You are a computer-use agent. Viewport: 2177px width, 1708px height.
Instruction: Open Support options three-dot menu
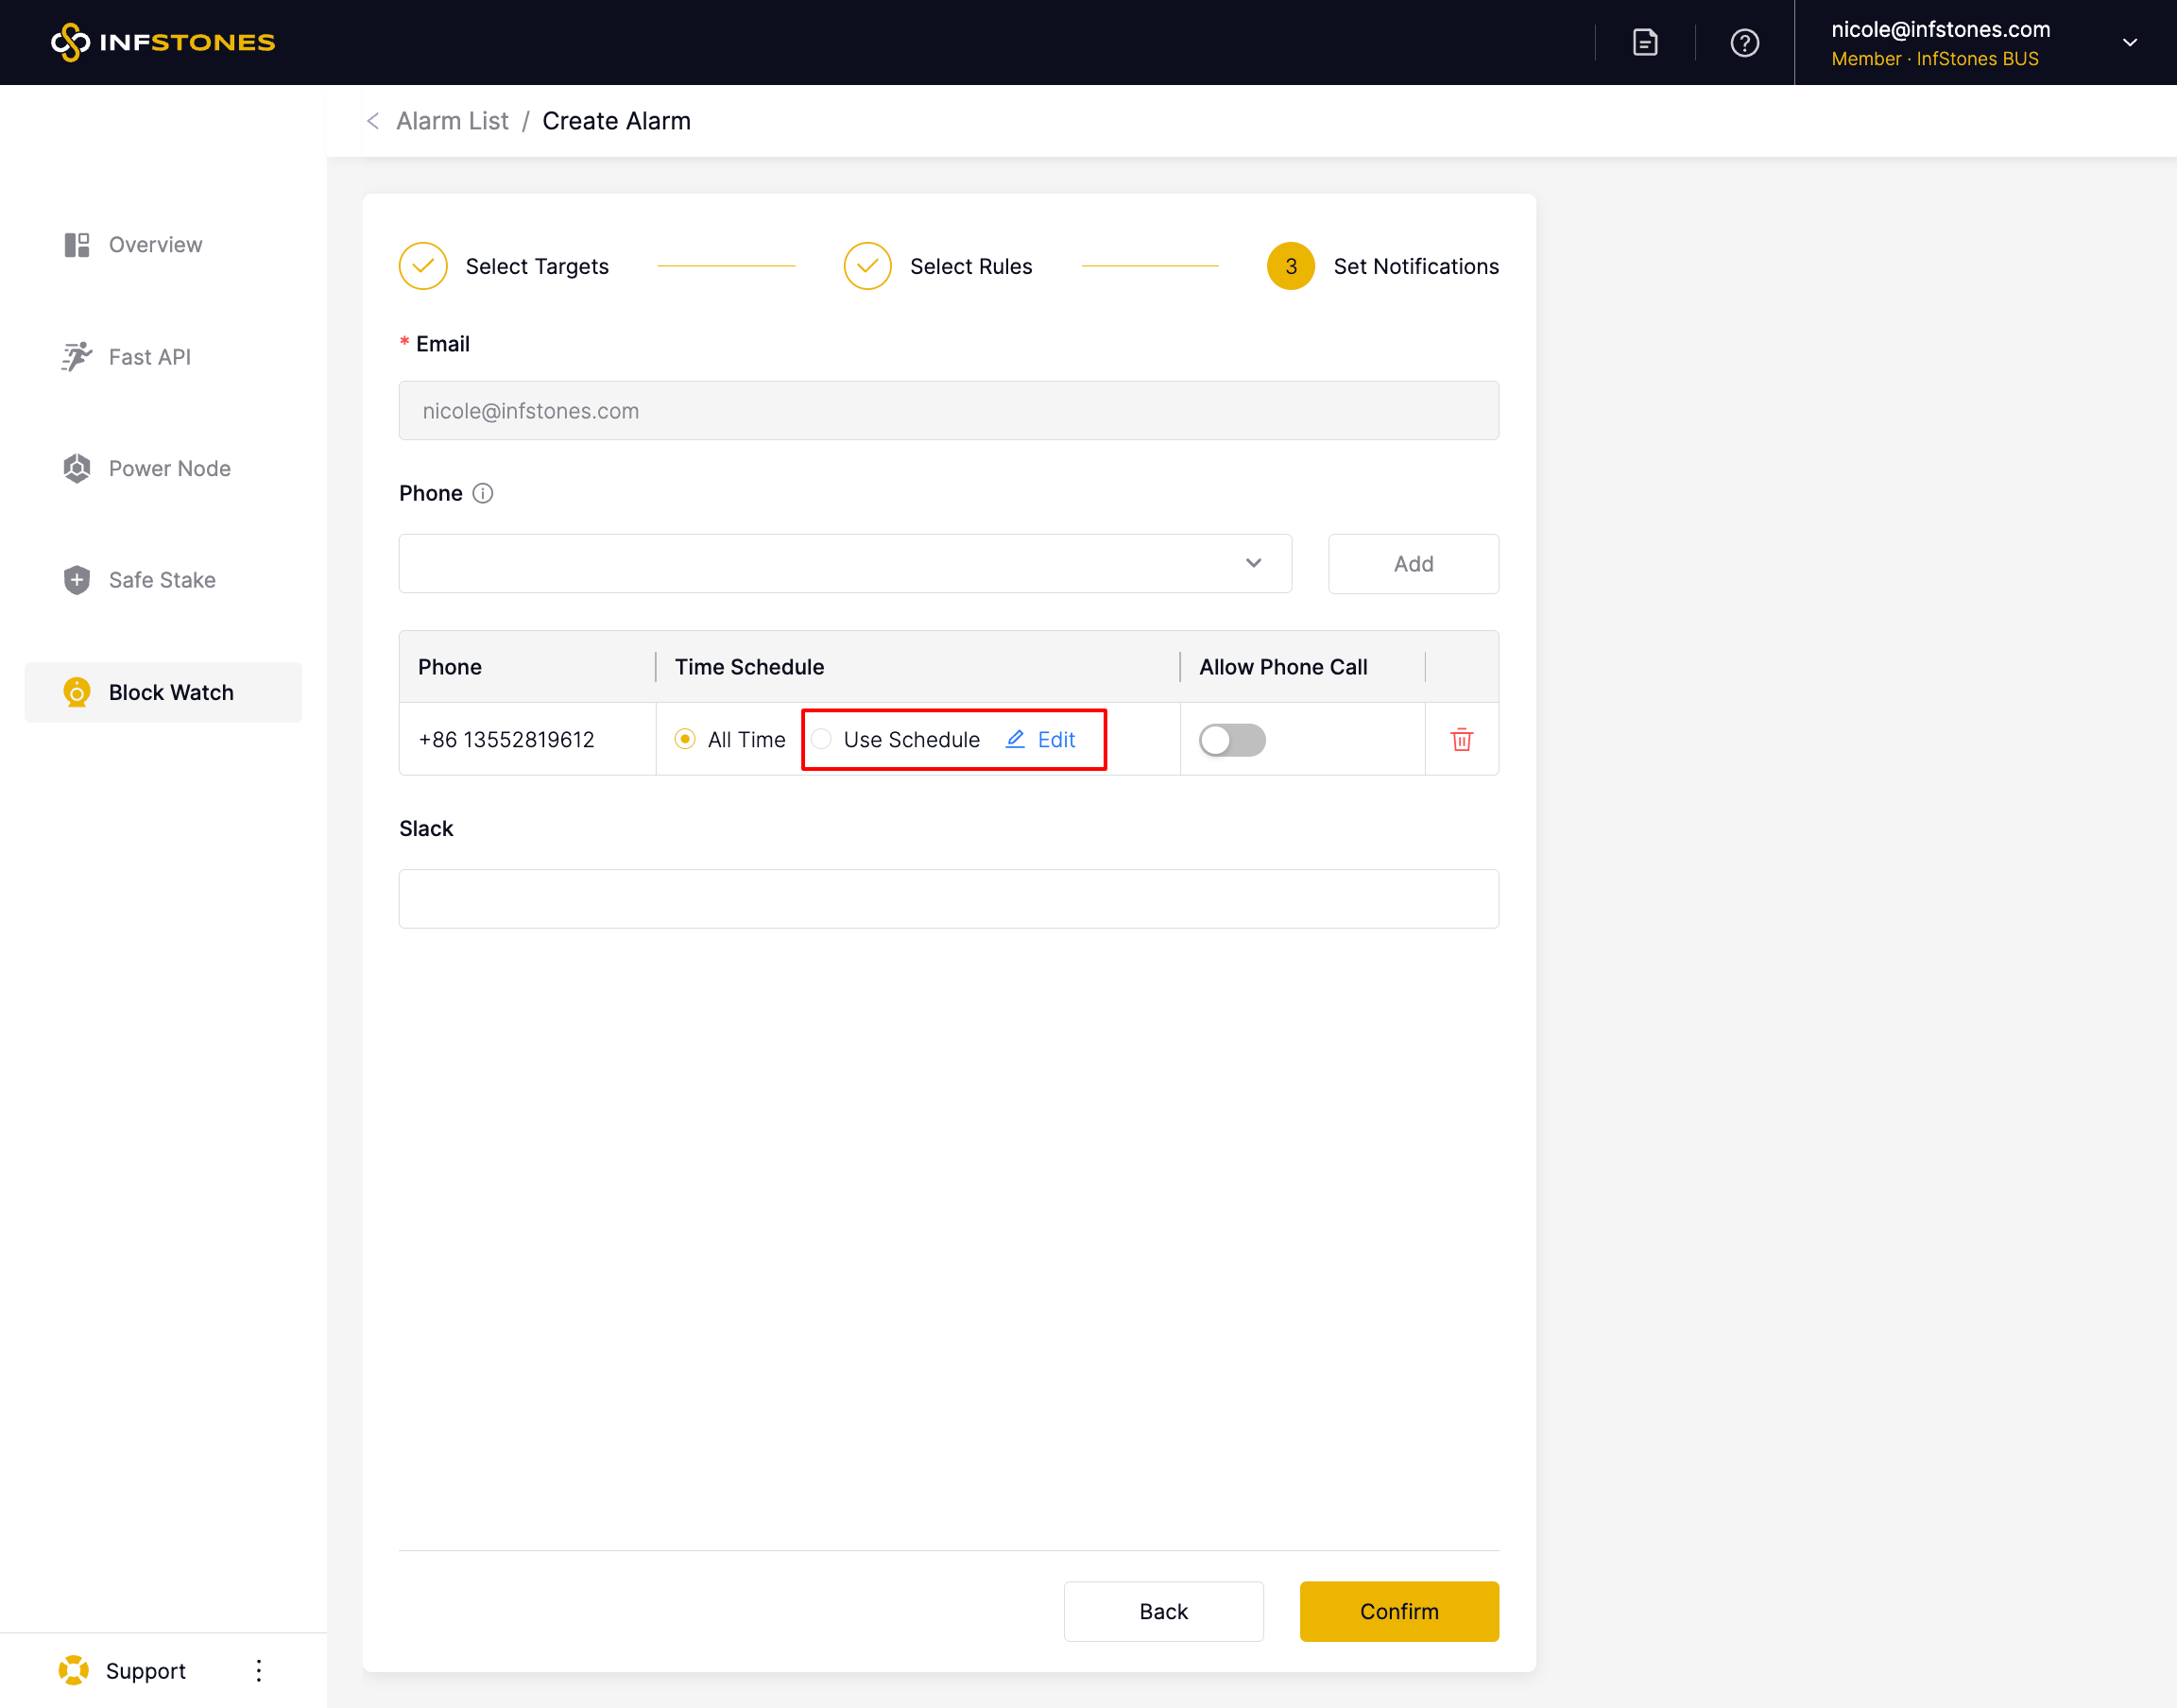point(259,1670)
